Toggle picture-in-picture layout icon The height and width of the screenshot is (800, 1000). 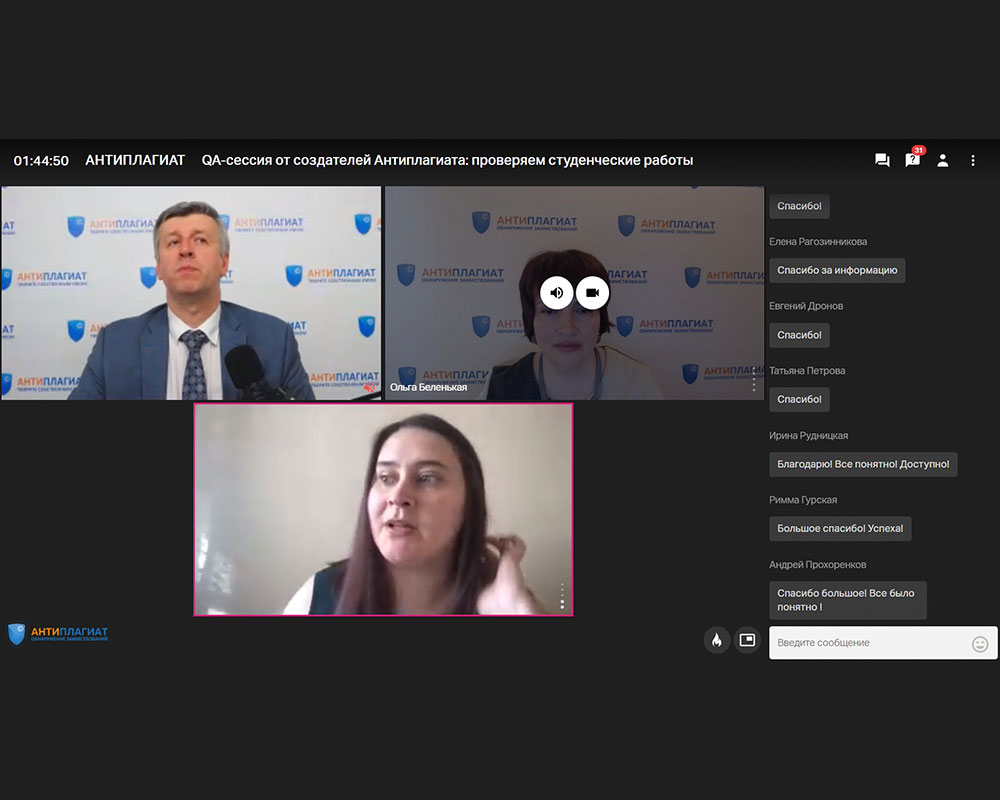pyautogui.click(x=747, y=640)
